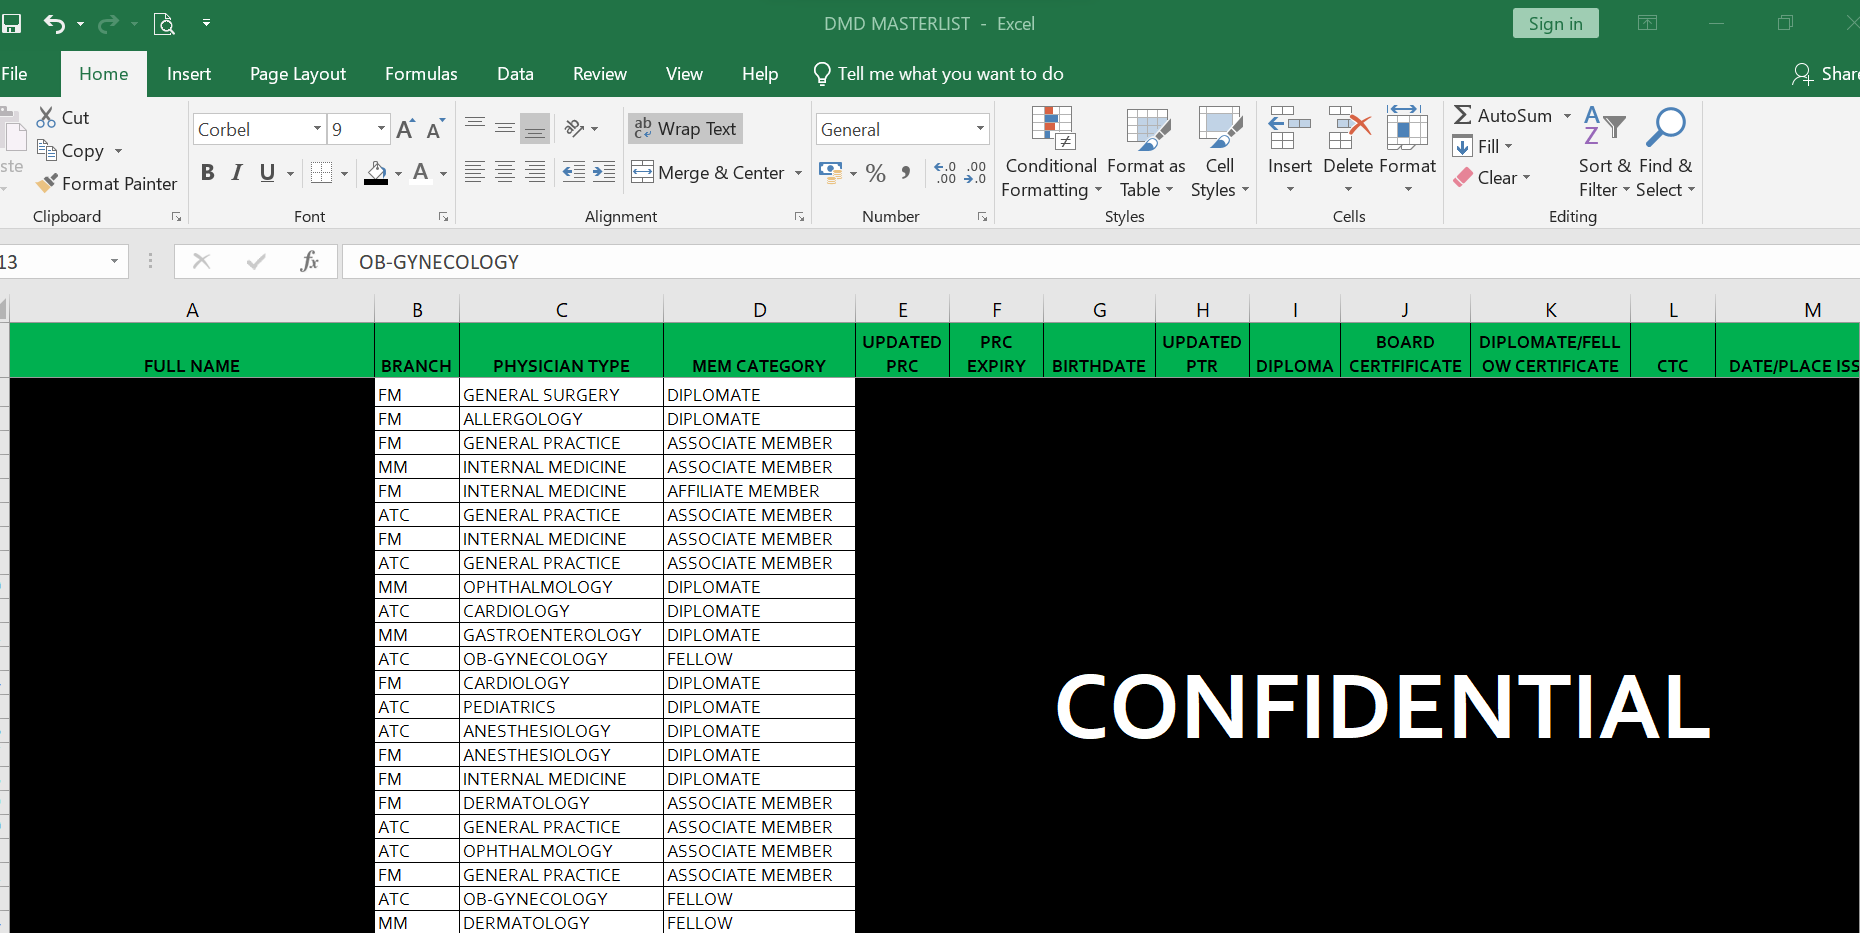Undo the last action
Image resolution: width=1860 pixels, height=933 pixels.
(54, 23)
